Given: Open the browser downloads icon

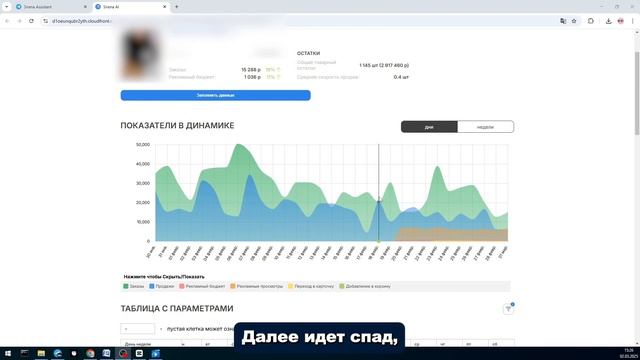Looking at the screenshot, I should 608,21.
